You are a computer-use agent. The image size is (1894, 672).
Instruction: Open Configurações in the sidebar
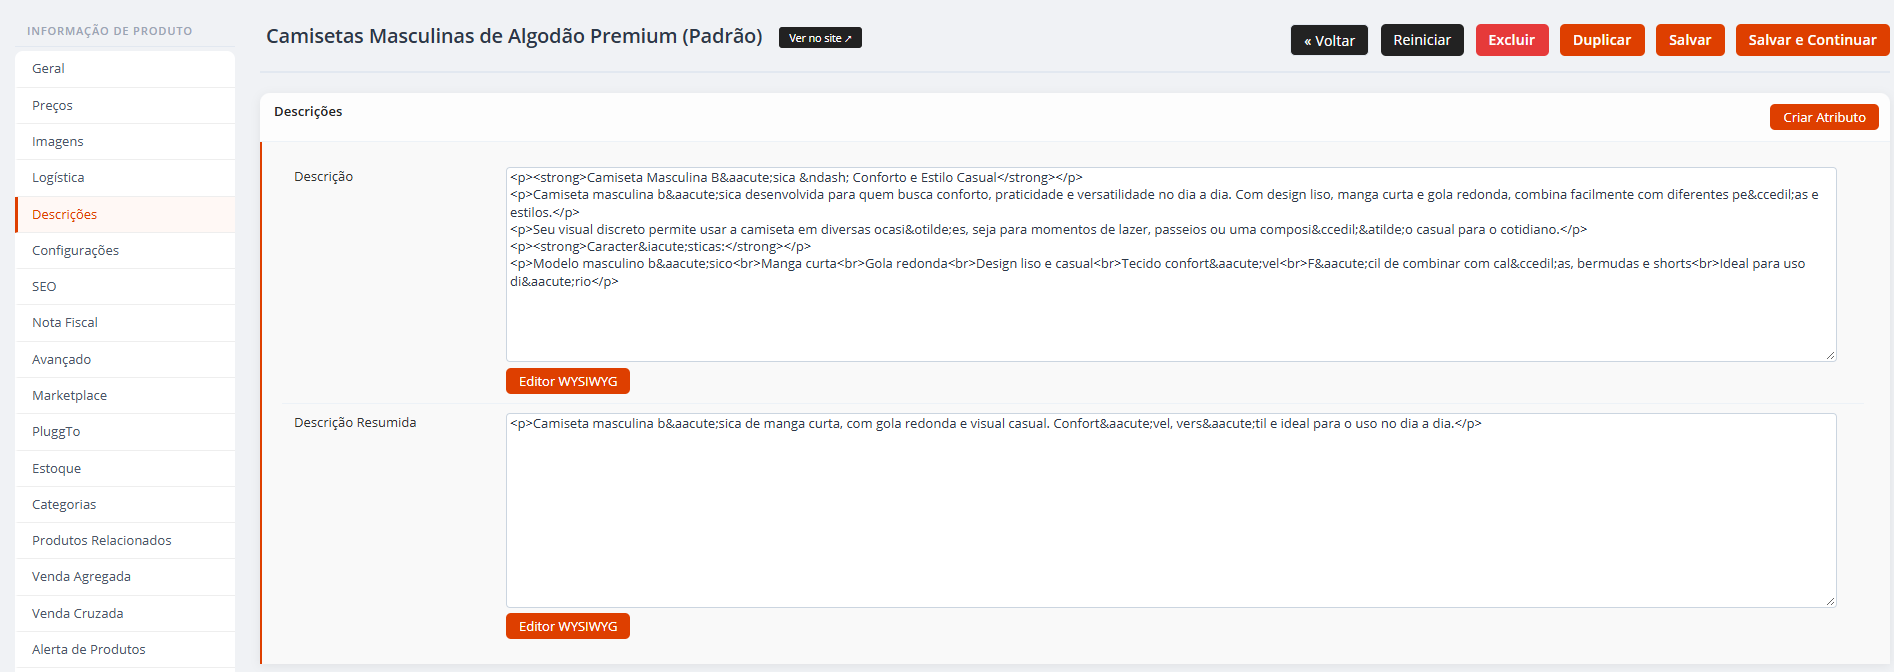tap(125, 250)
